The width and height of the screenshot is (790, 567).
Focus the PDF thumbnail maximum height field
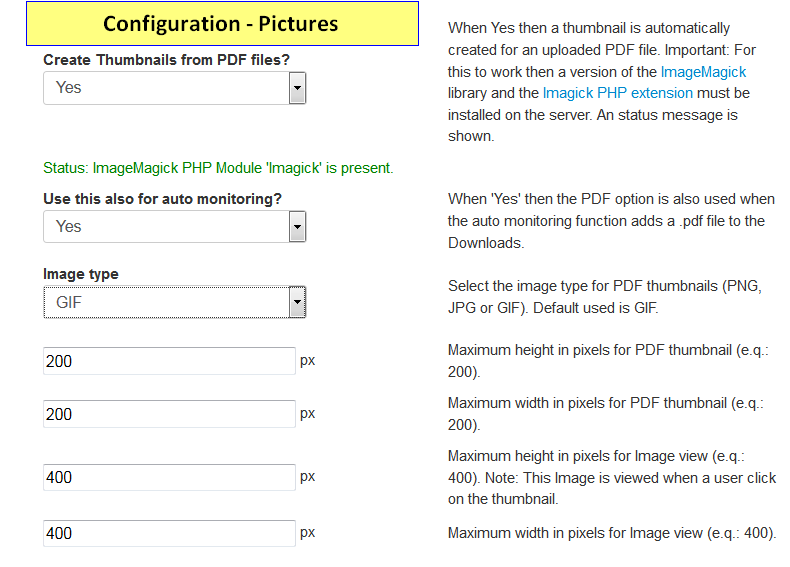point(169,361)
